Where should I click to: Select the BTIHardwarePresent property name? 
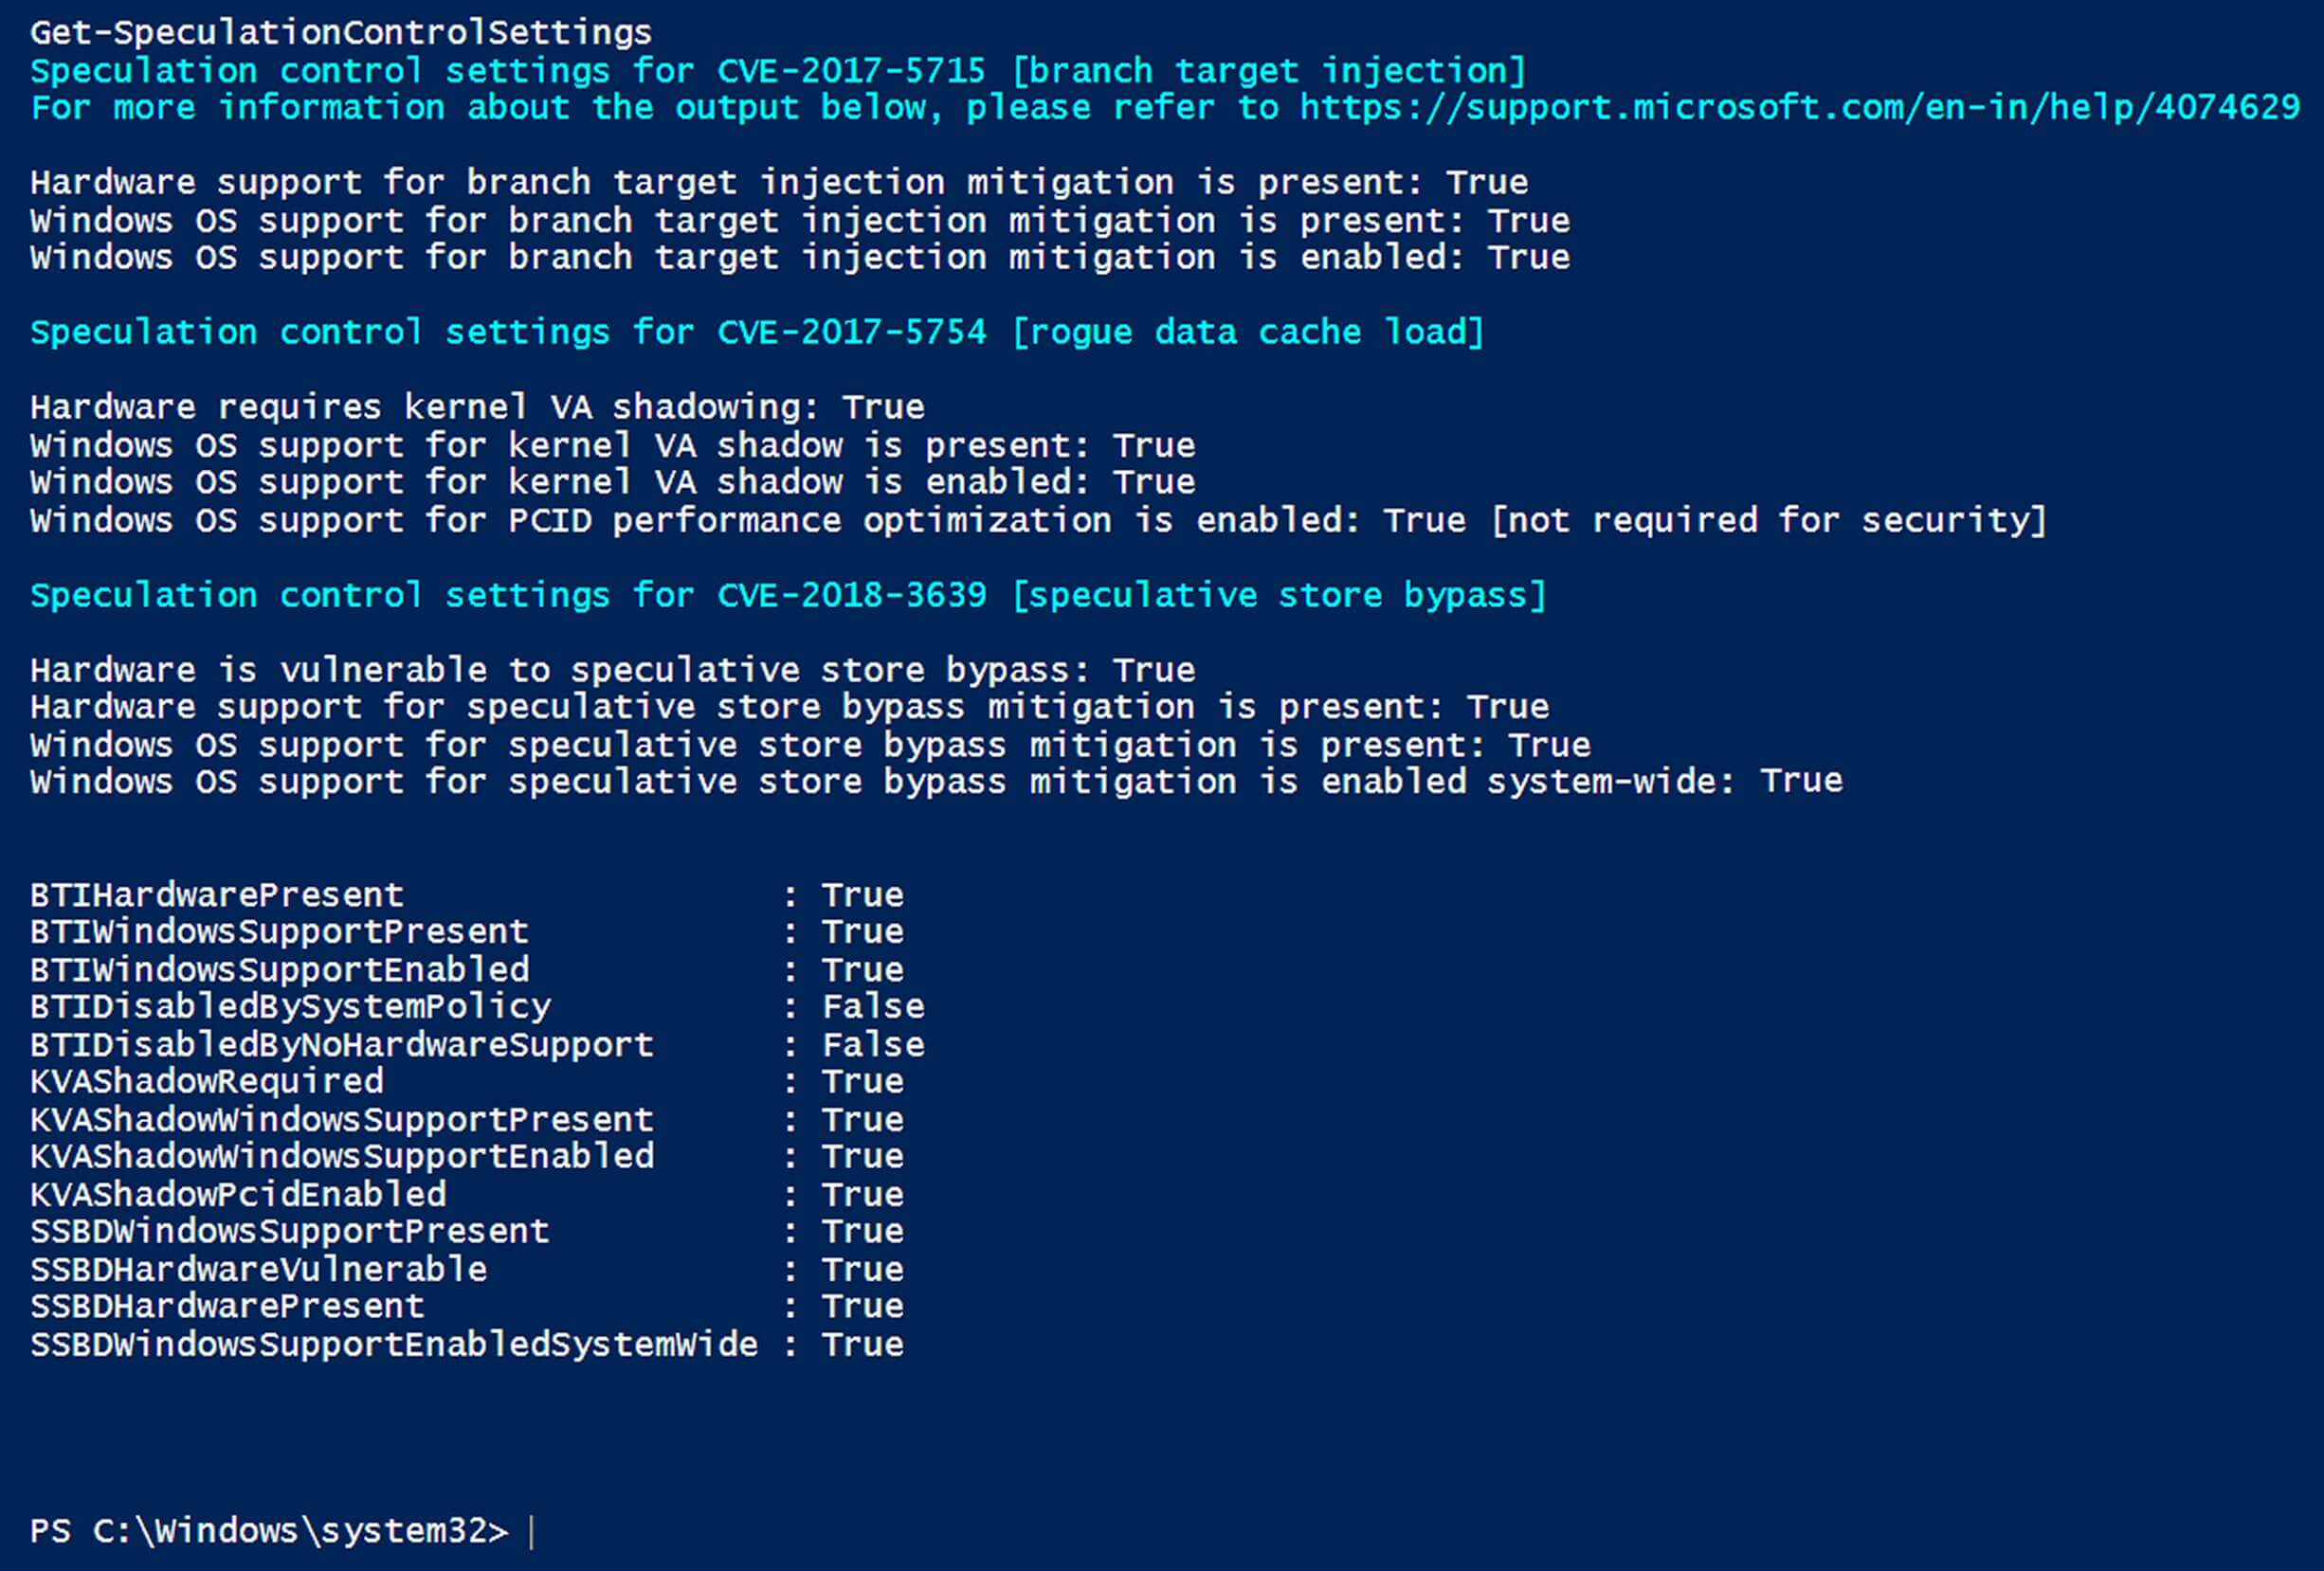pos(217,894)
